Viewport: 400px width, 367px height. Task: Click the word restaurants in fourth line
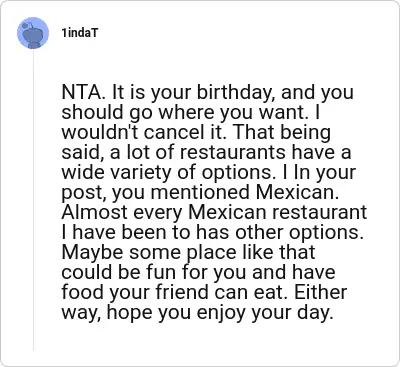pos(233,152)
